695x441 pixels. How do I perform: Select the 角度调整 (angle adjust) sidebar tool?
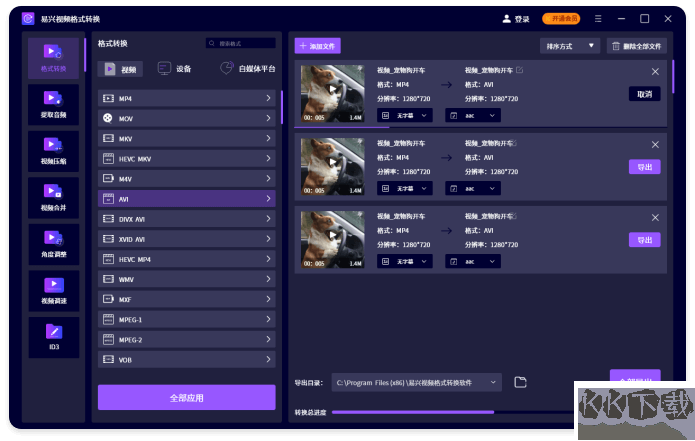[x=53, y=241]
